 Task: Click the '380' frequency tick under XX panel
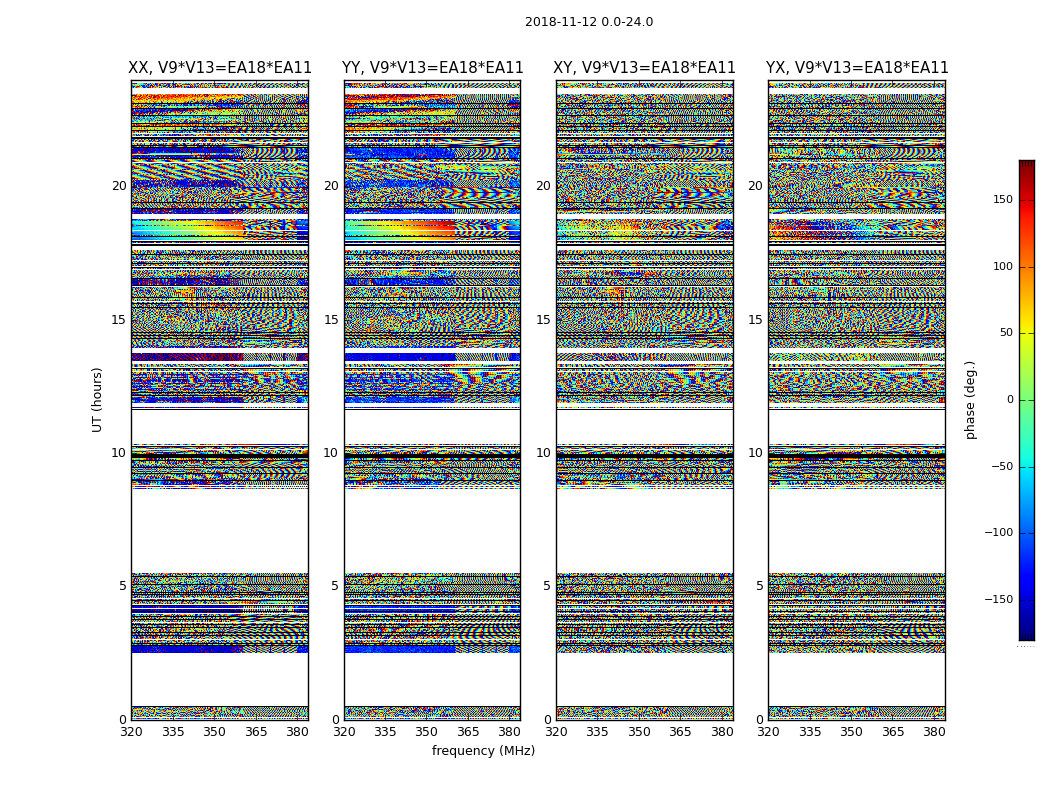click(297, 732)
